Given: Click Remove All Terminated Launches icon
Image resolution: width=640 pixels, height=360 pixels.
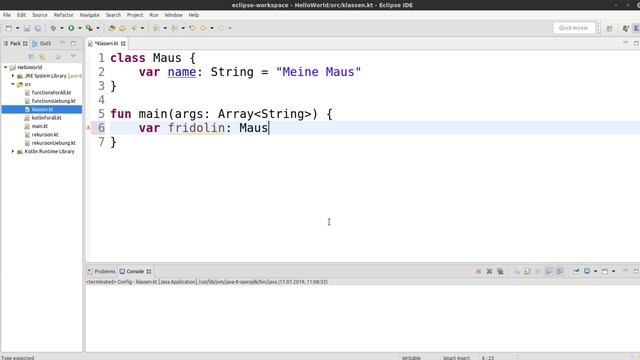Looking at the screenshot, I should (500, 271).
